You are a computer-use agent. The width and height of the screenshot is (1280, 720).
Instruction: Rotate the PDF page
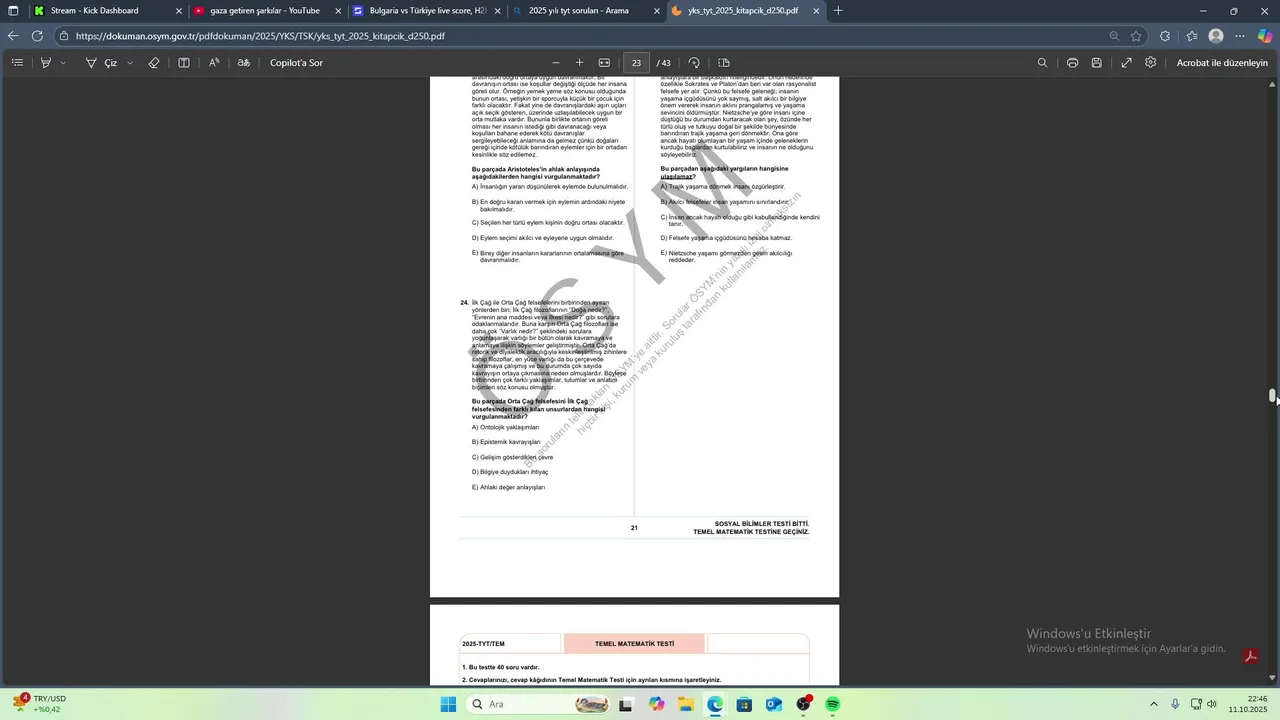click(x=694, y=63)
